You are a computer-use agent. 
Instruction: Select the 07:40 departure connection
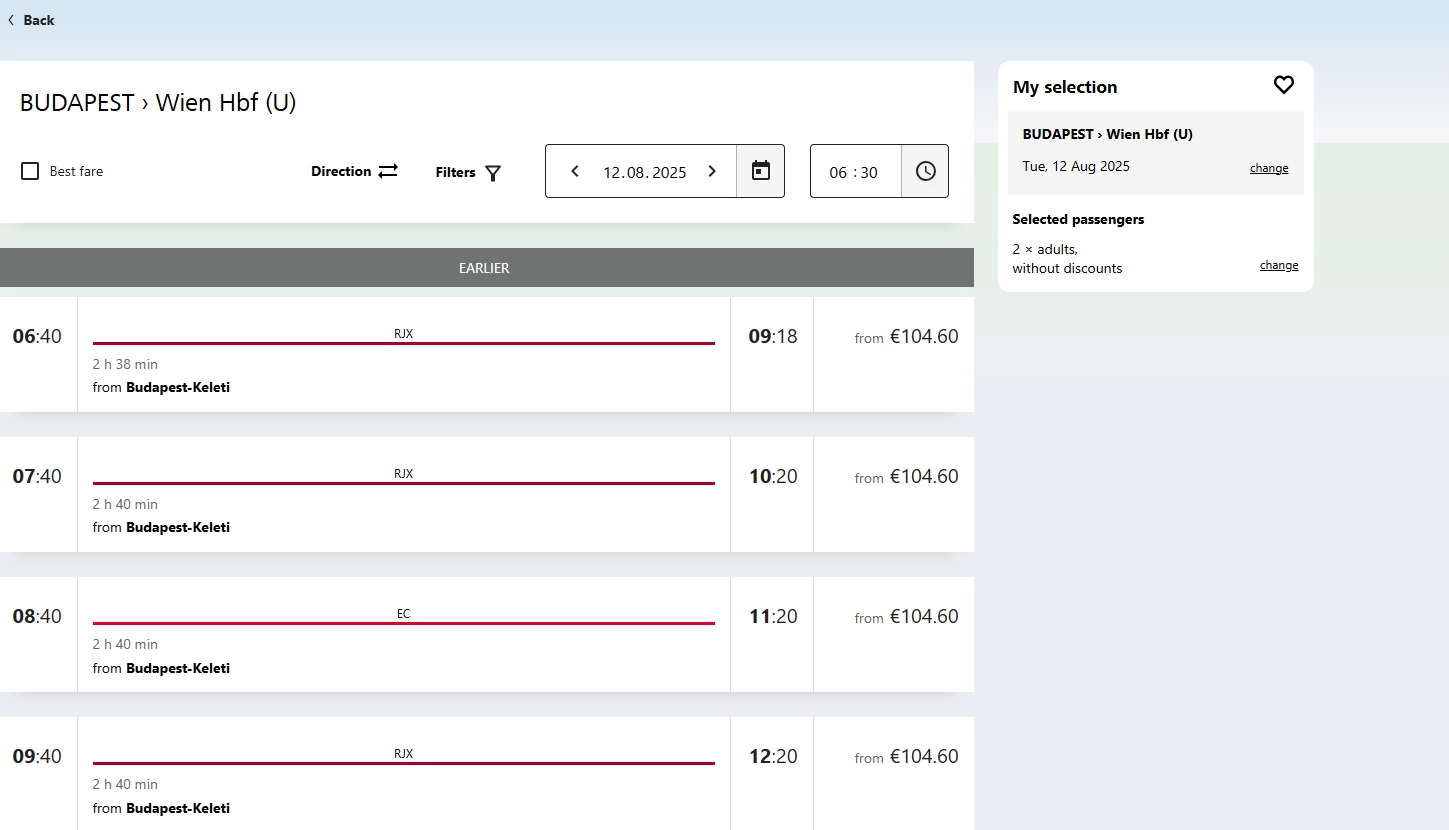(487, 494)
